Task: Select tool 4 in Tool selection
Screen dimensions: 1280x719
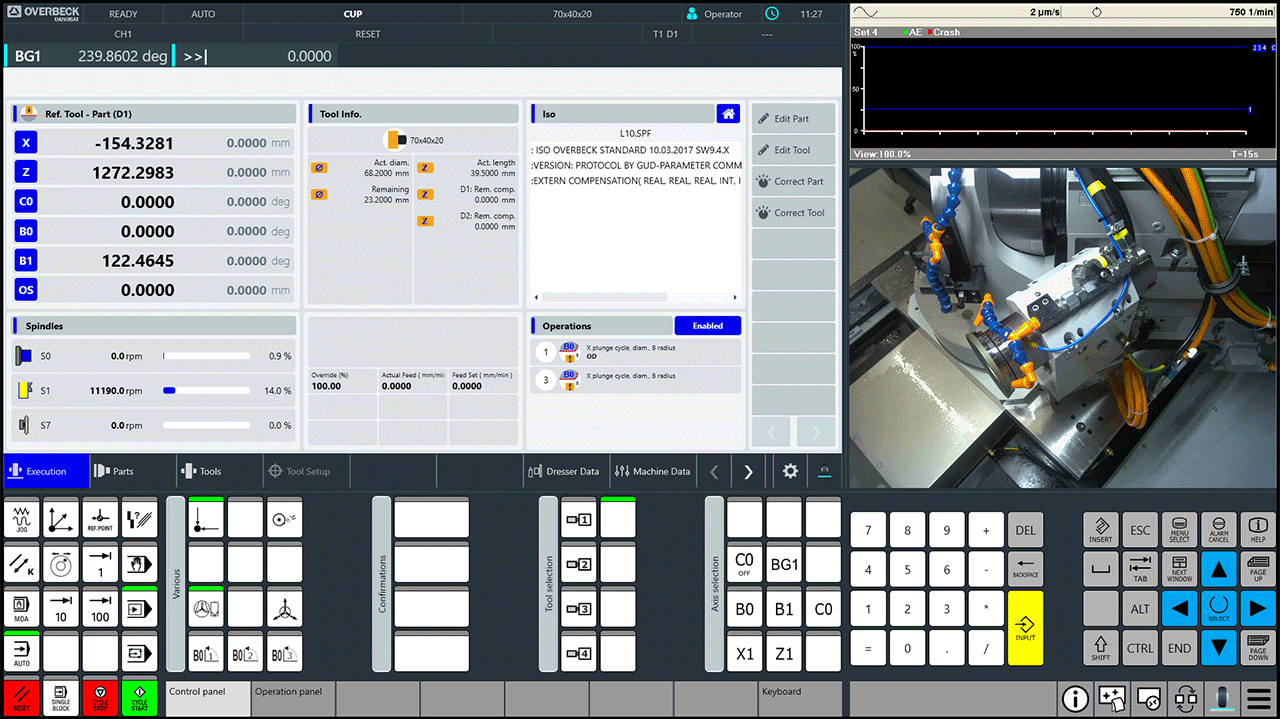Action: pos(579,651)
